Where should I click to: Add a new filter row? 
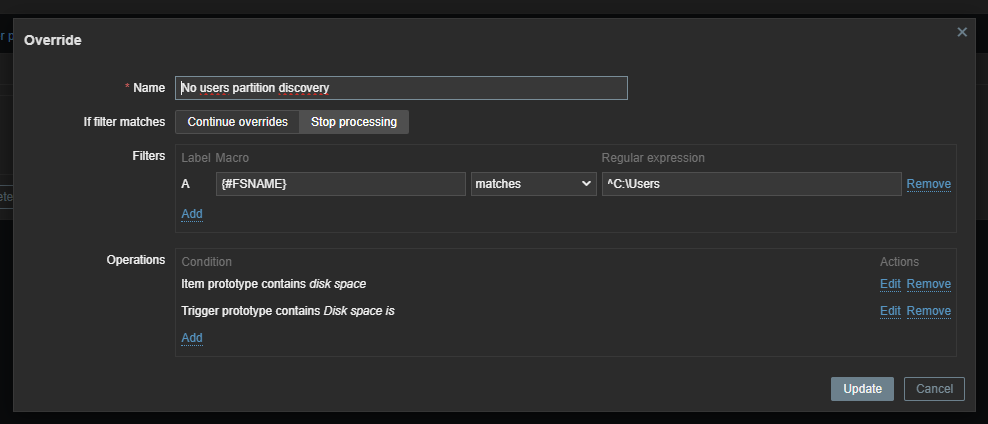(x=192, y=214)
